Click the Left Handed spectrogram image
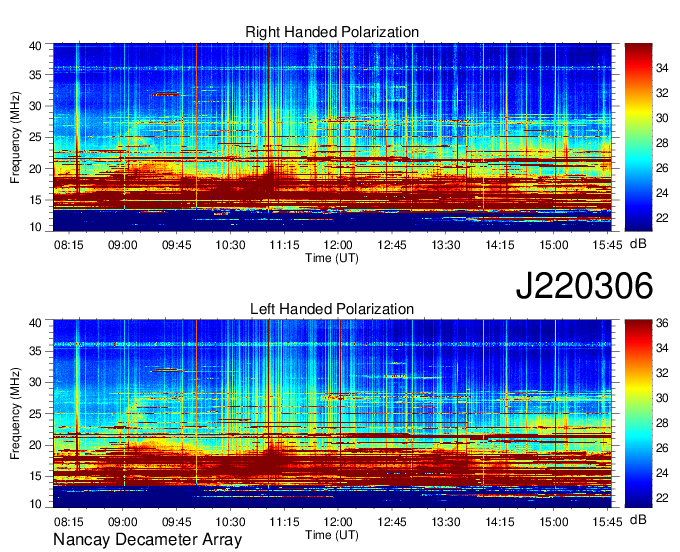 click(x=332, y=414)
